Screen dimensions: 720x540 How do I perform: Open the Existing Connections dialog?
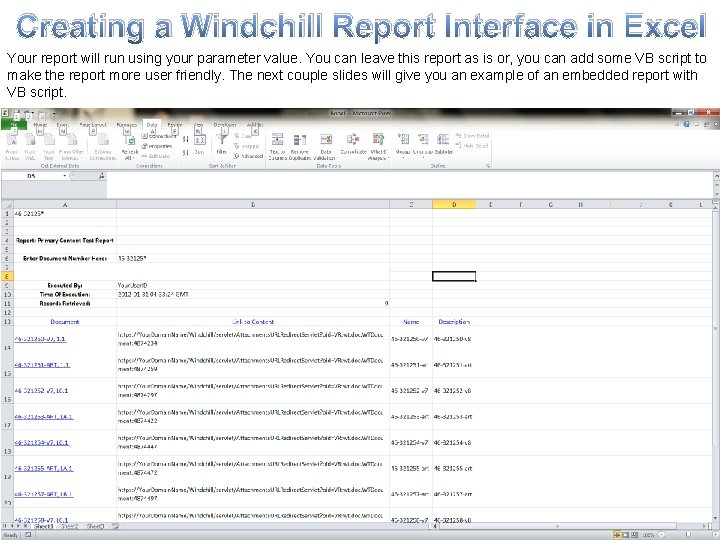(x=103, y=147)
